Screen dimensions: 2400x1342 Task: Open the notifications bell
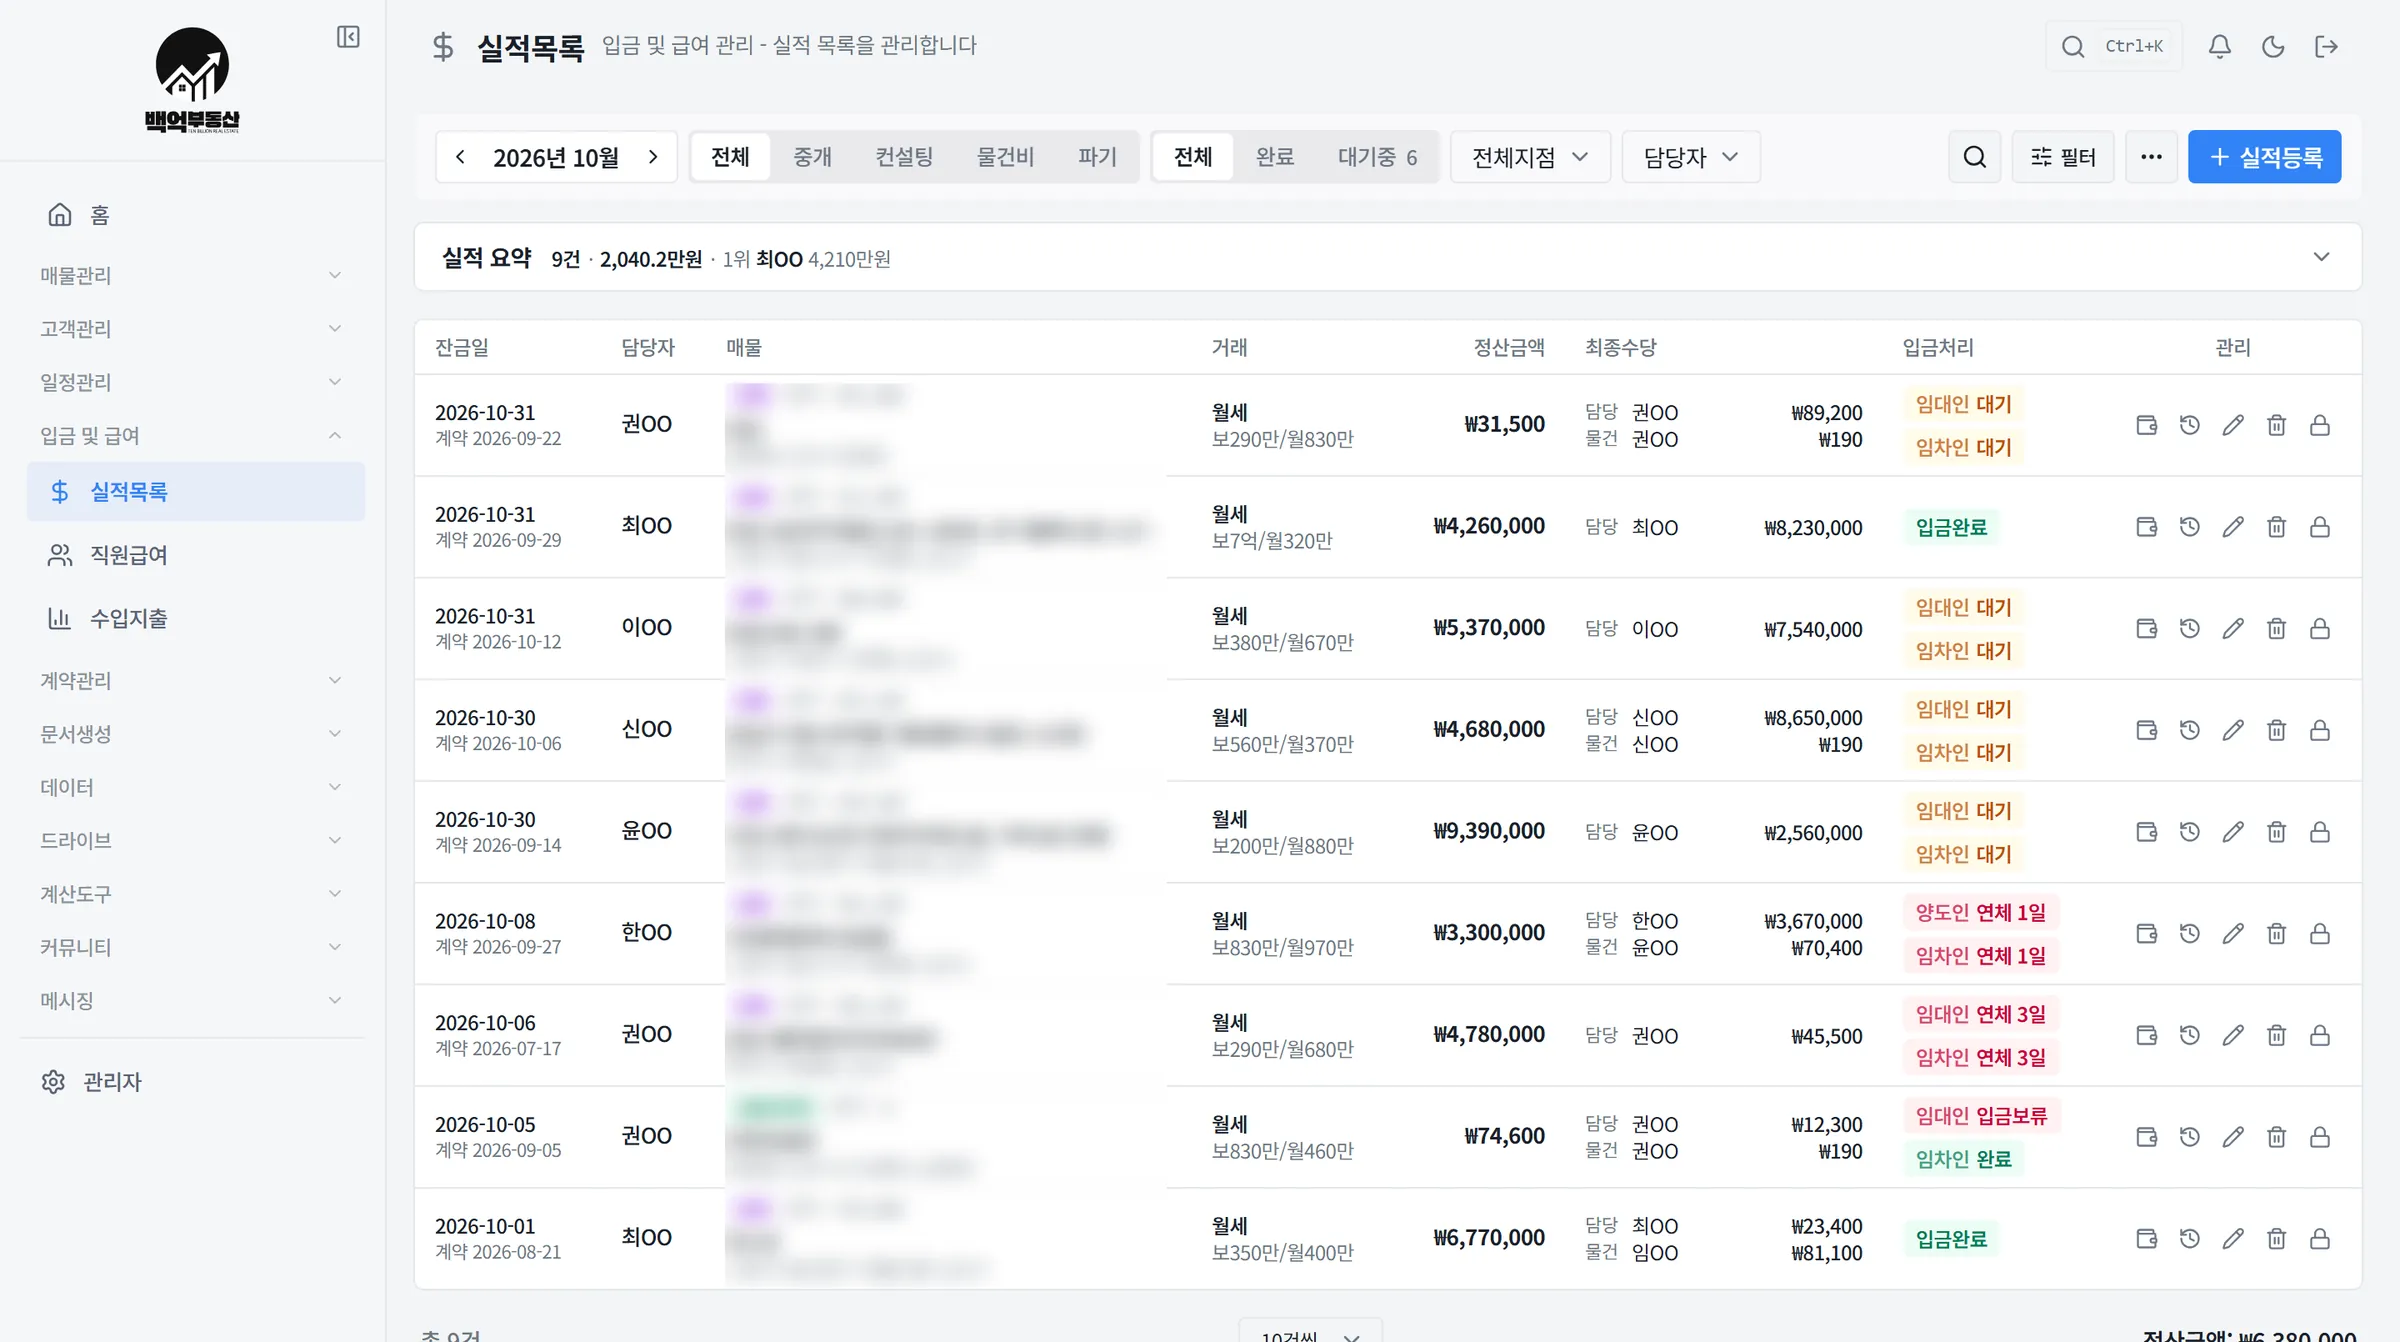point(2219,46)
